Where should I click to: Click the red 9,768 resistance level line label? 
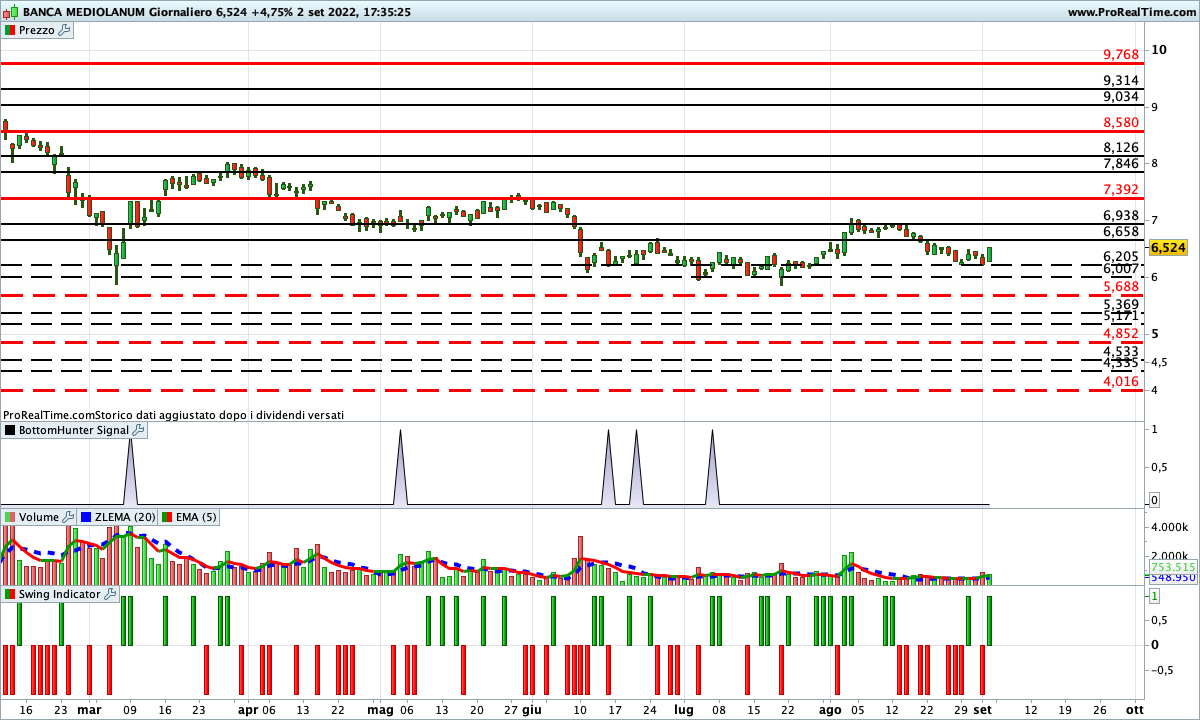pos(1120,54)
